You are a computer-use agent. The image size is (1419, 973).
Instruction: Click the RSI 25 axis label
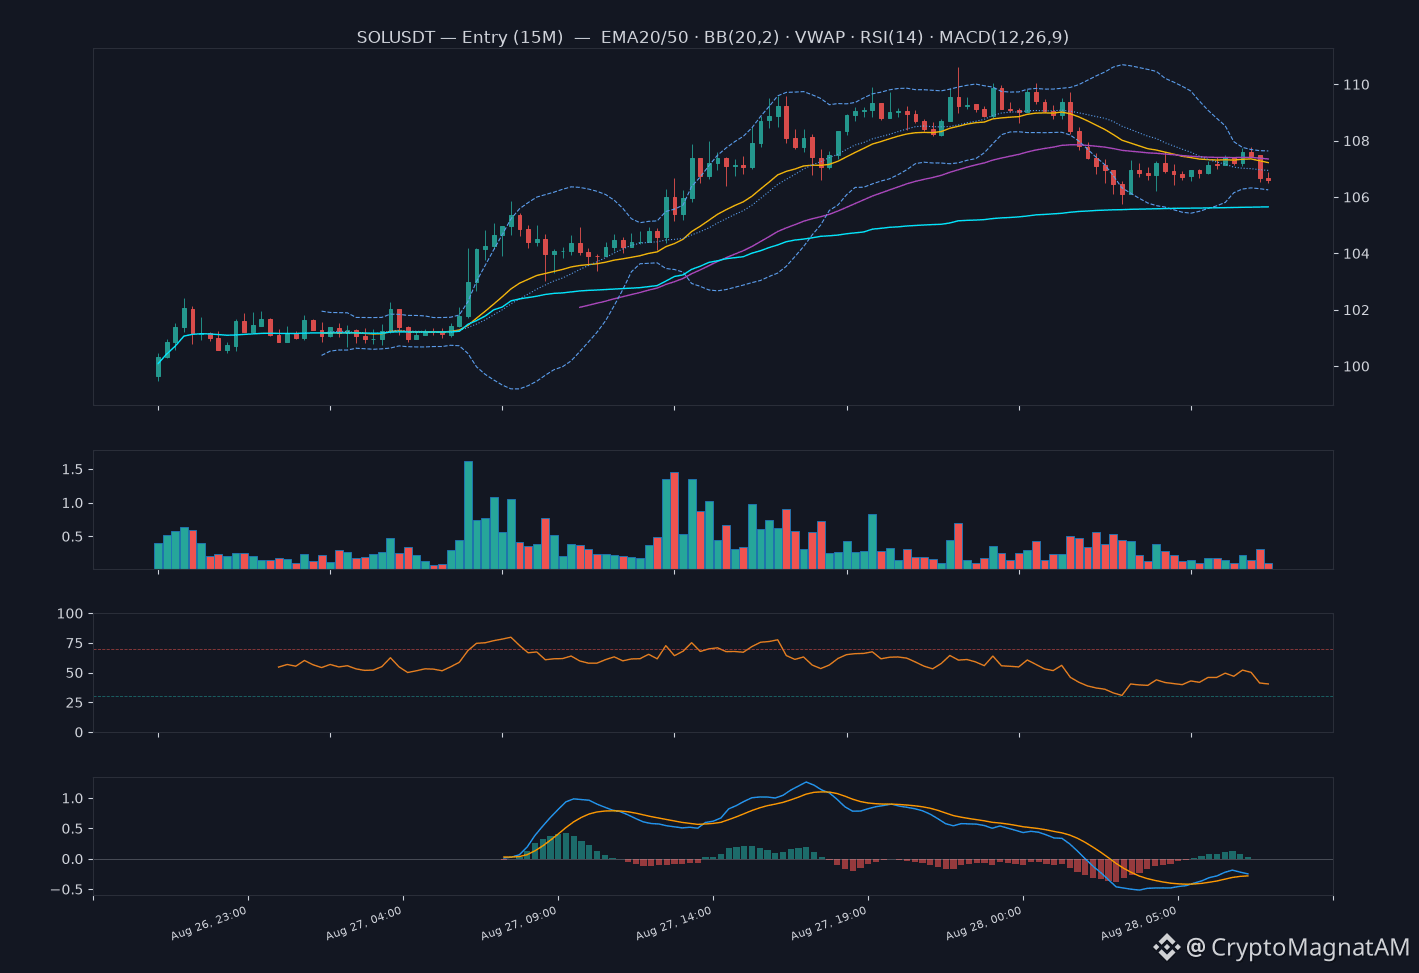[74, 703]
